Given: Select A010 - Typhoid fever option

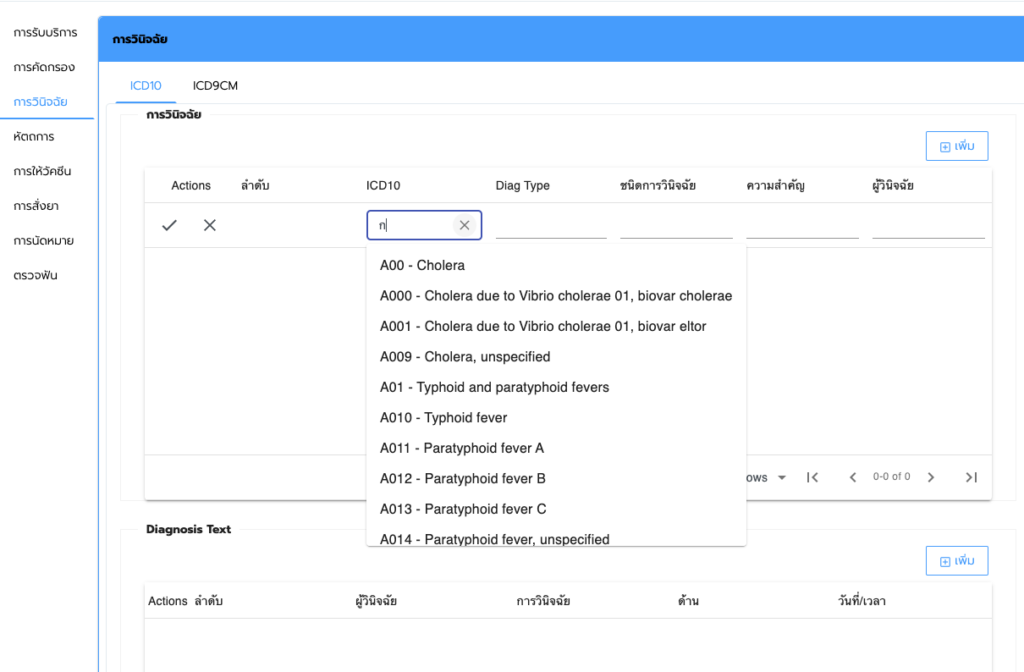Looking at the screenshot, I should pos(443,418).
